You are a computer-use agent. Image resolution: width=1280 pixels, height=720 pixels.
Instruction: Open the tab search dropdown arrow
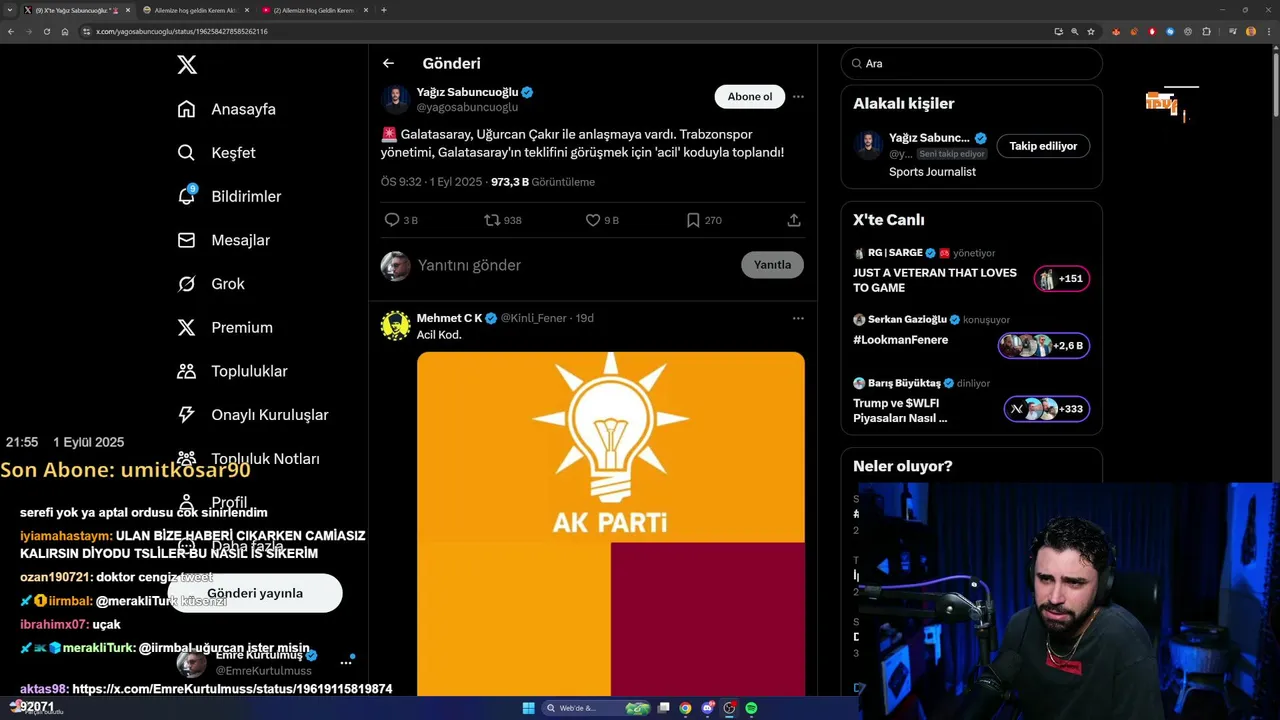coord(10,10)
